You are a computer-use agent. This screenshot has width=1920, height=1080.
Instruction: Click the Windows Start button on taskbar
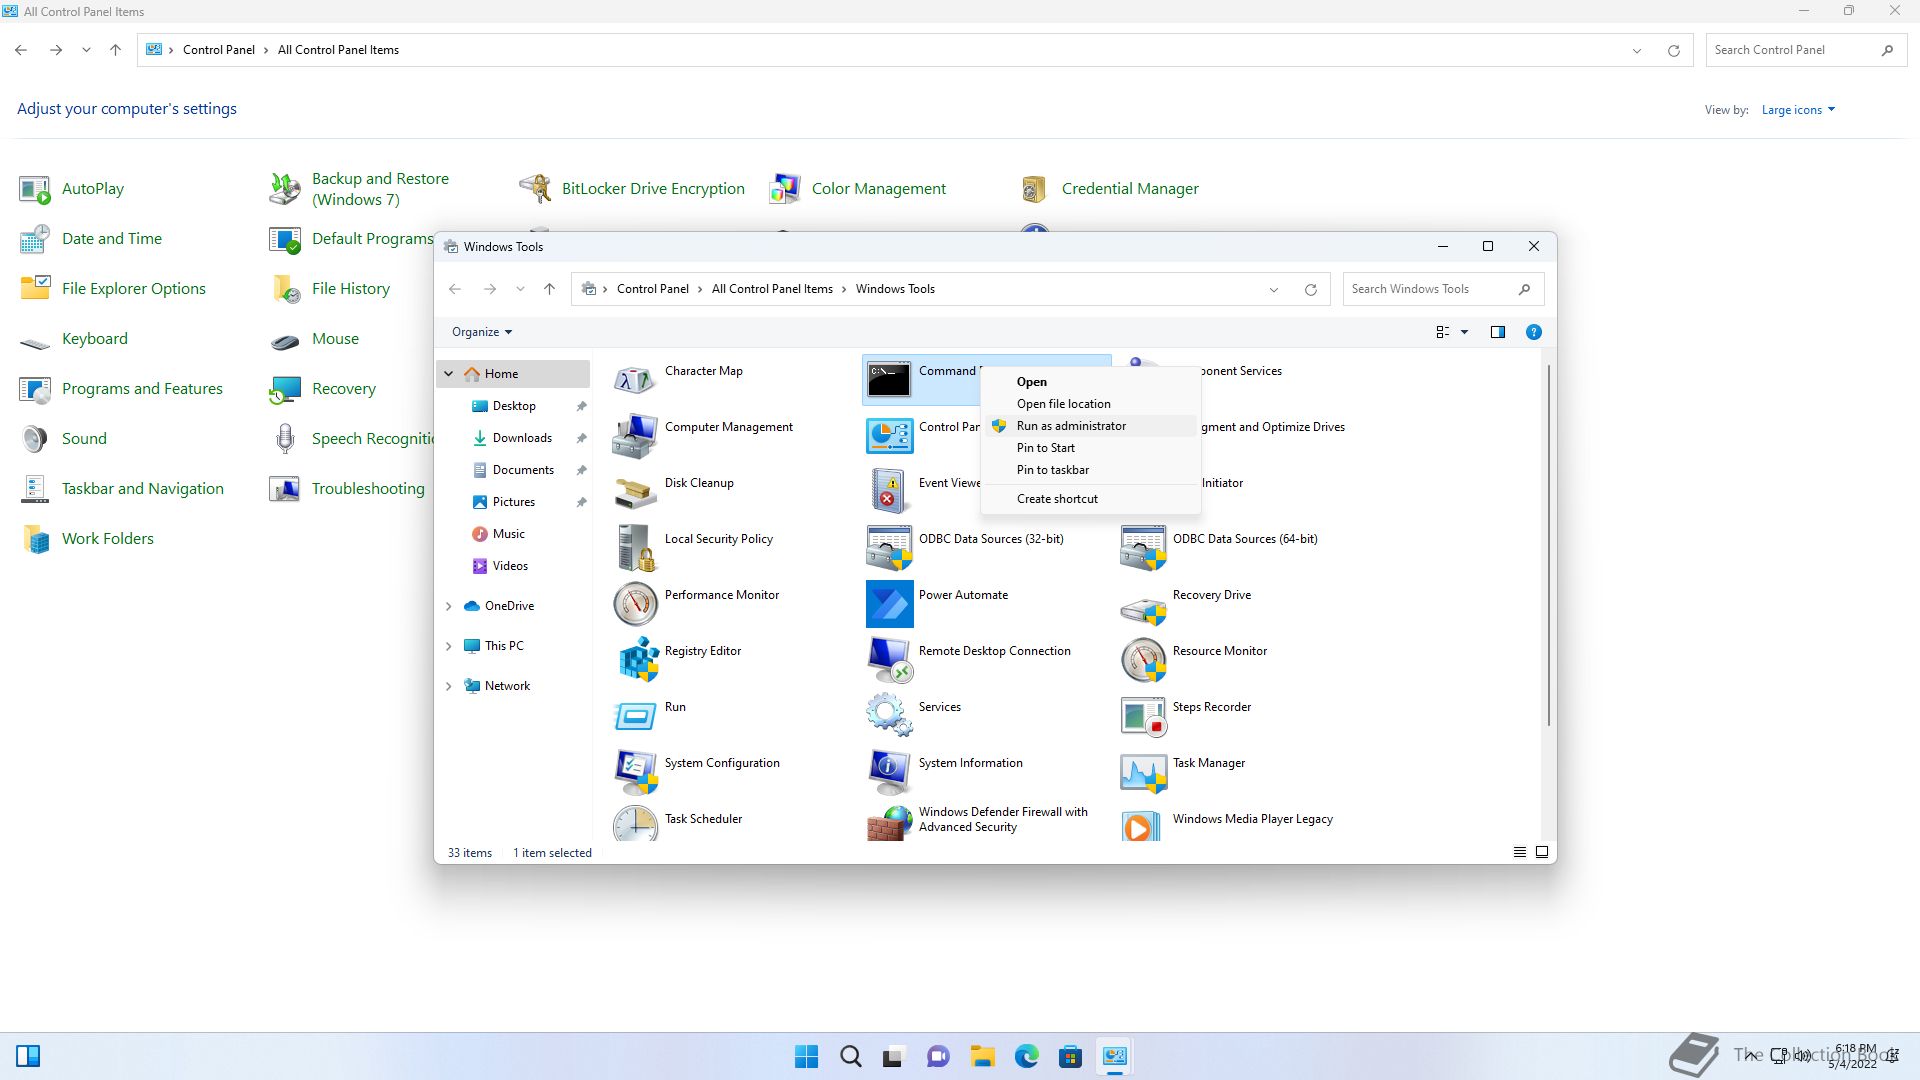point(806,1057)
